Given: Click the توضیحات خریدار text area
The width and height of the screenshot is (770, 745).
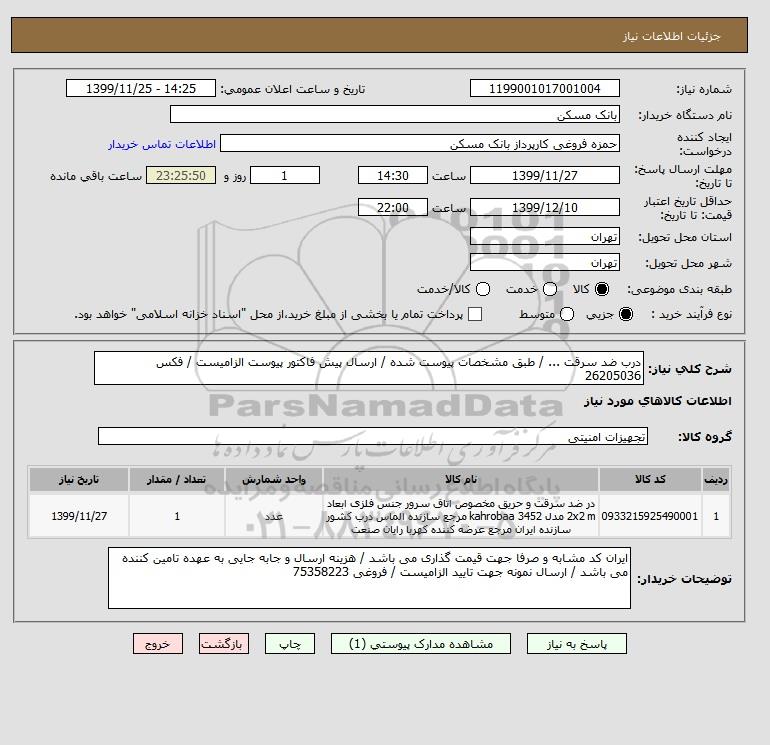Looking at the screenshot, I should click(369, 578).
